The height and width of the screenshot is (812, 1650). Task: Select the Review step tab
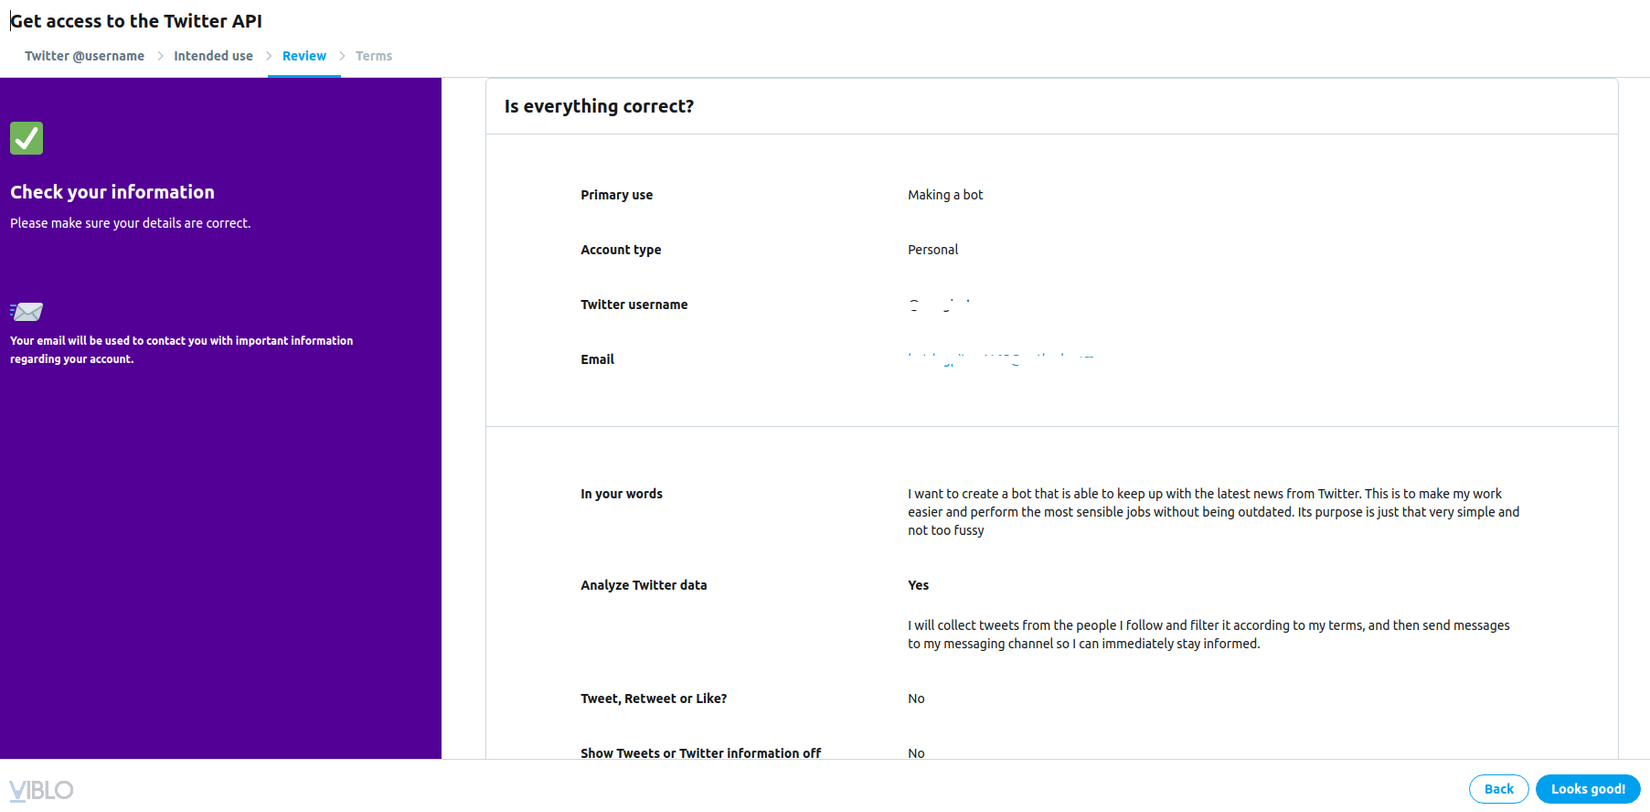pyautogui.click(x=304, y=56)
